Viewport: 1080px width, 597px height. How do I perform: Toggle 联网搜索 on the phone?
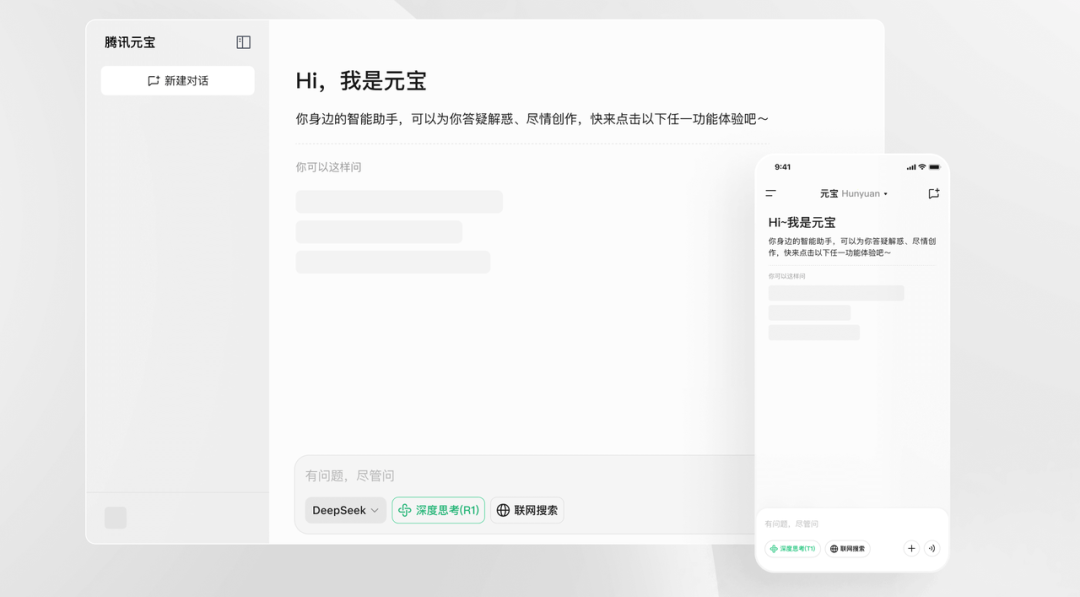pyautogui.click(x=847, y=549)
